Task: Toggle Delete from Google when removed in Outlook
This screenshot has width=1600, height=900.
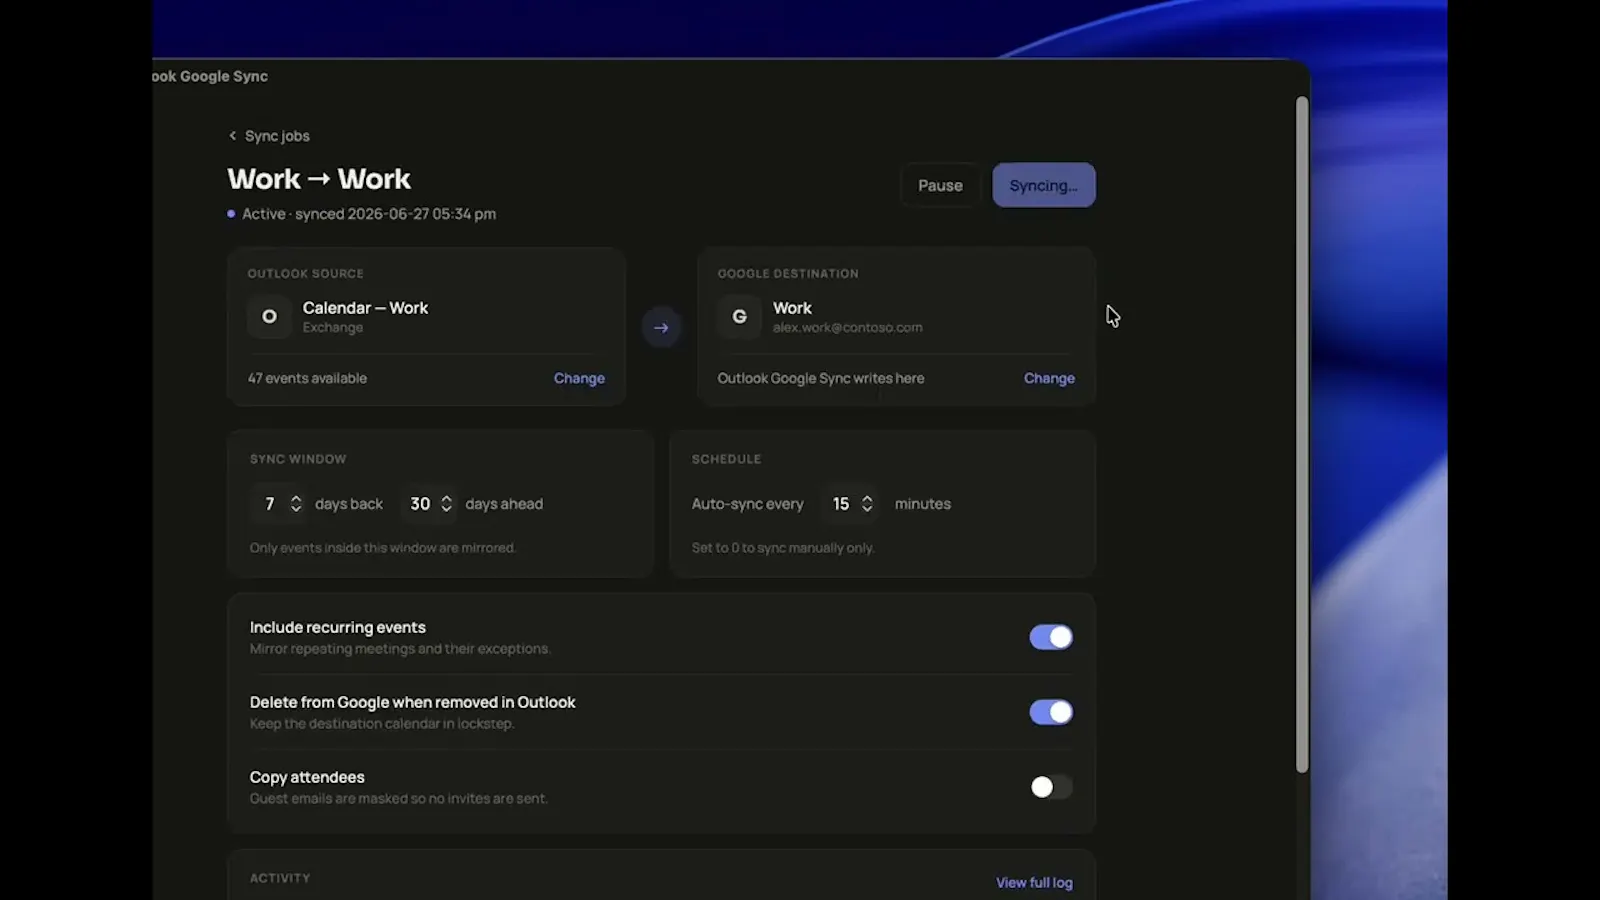Action: [x=1051, y=712]
